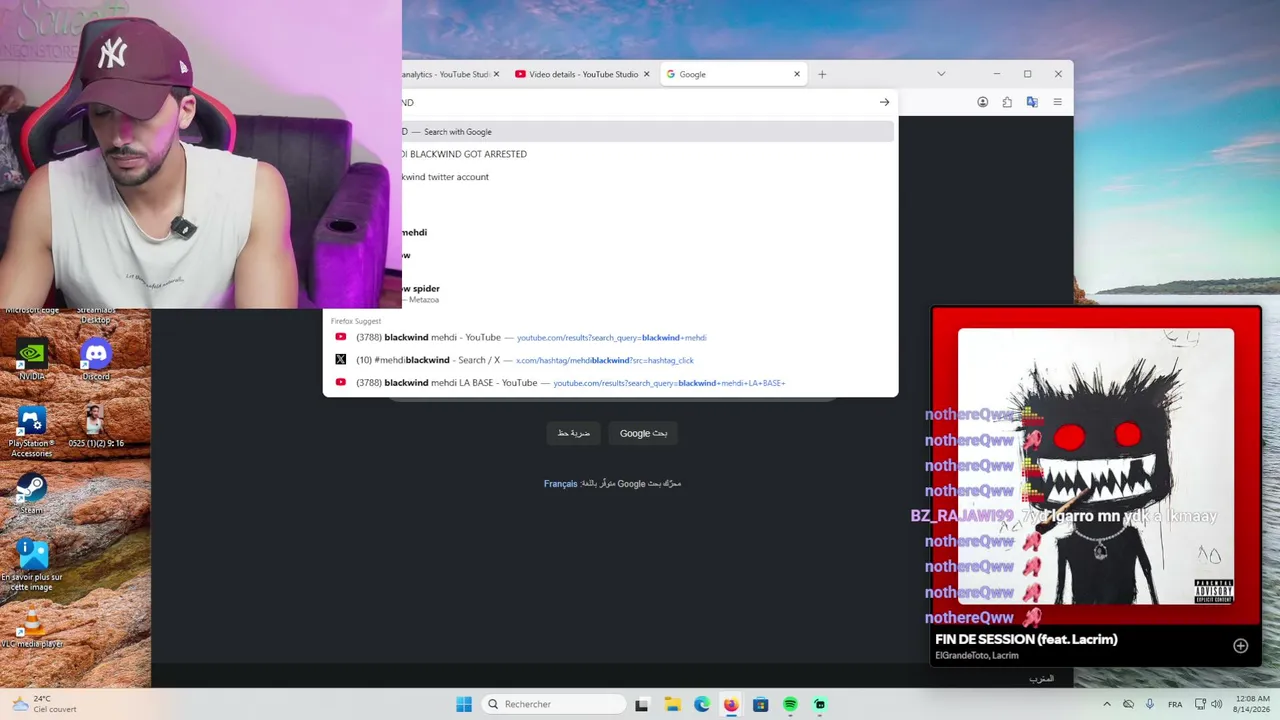Click the album cover art in overlay

[x=1096, y=466]
